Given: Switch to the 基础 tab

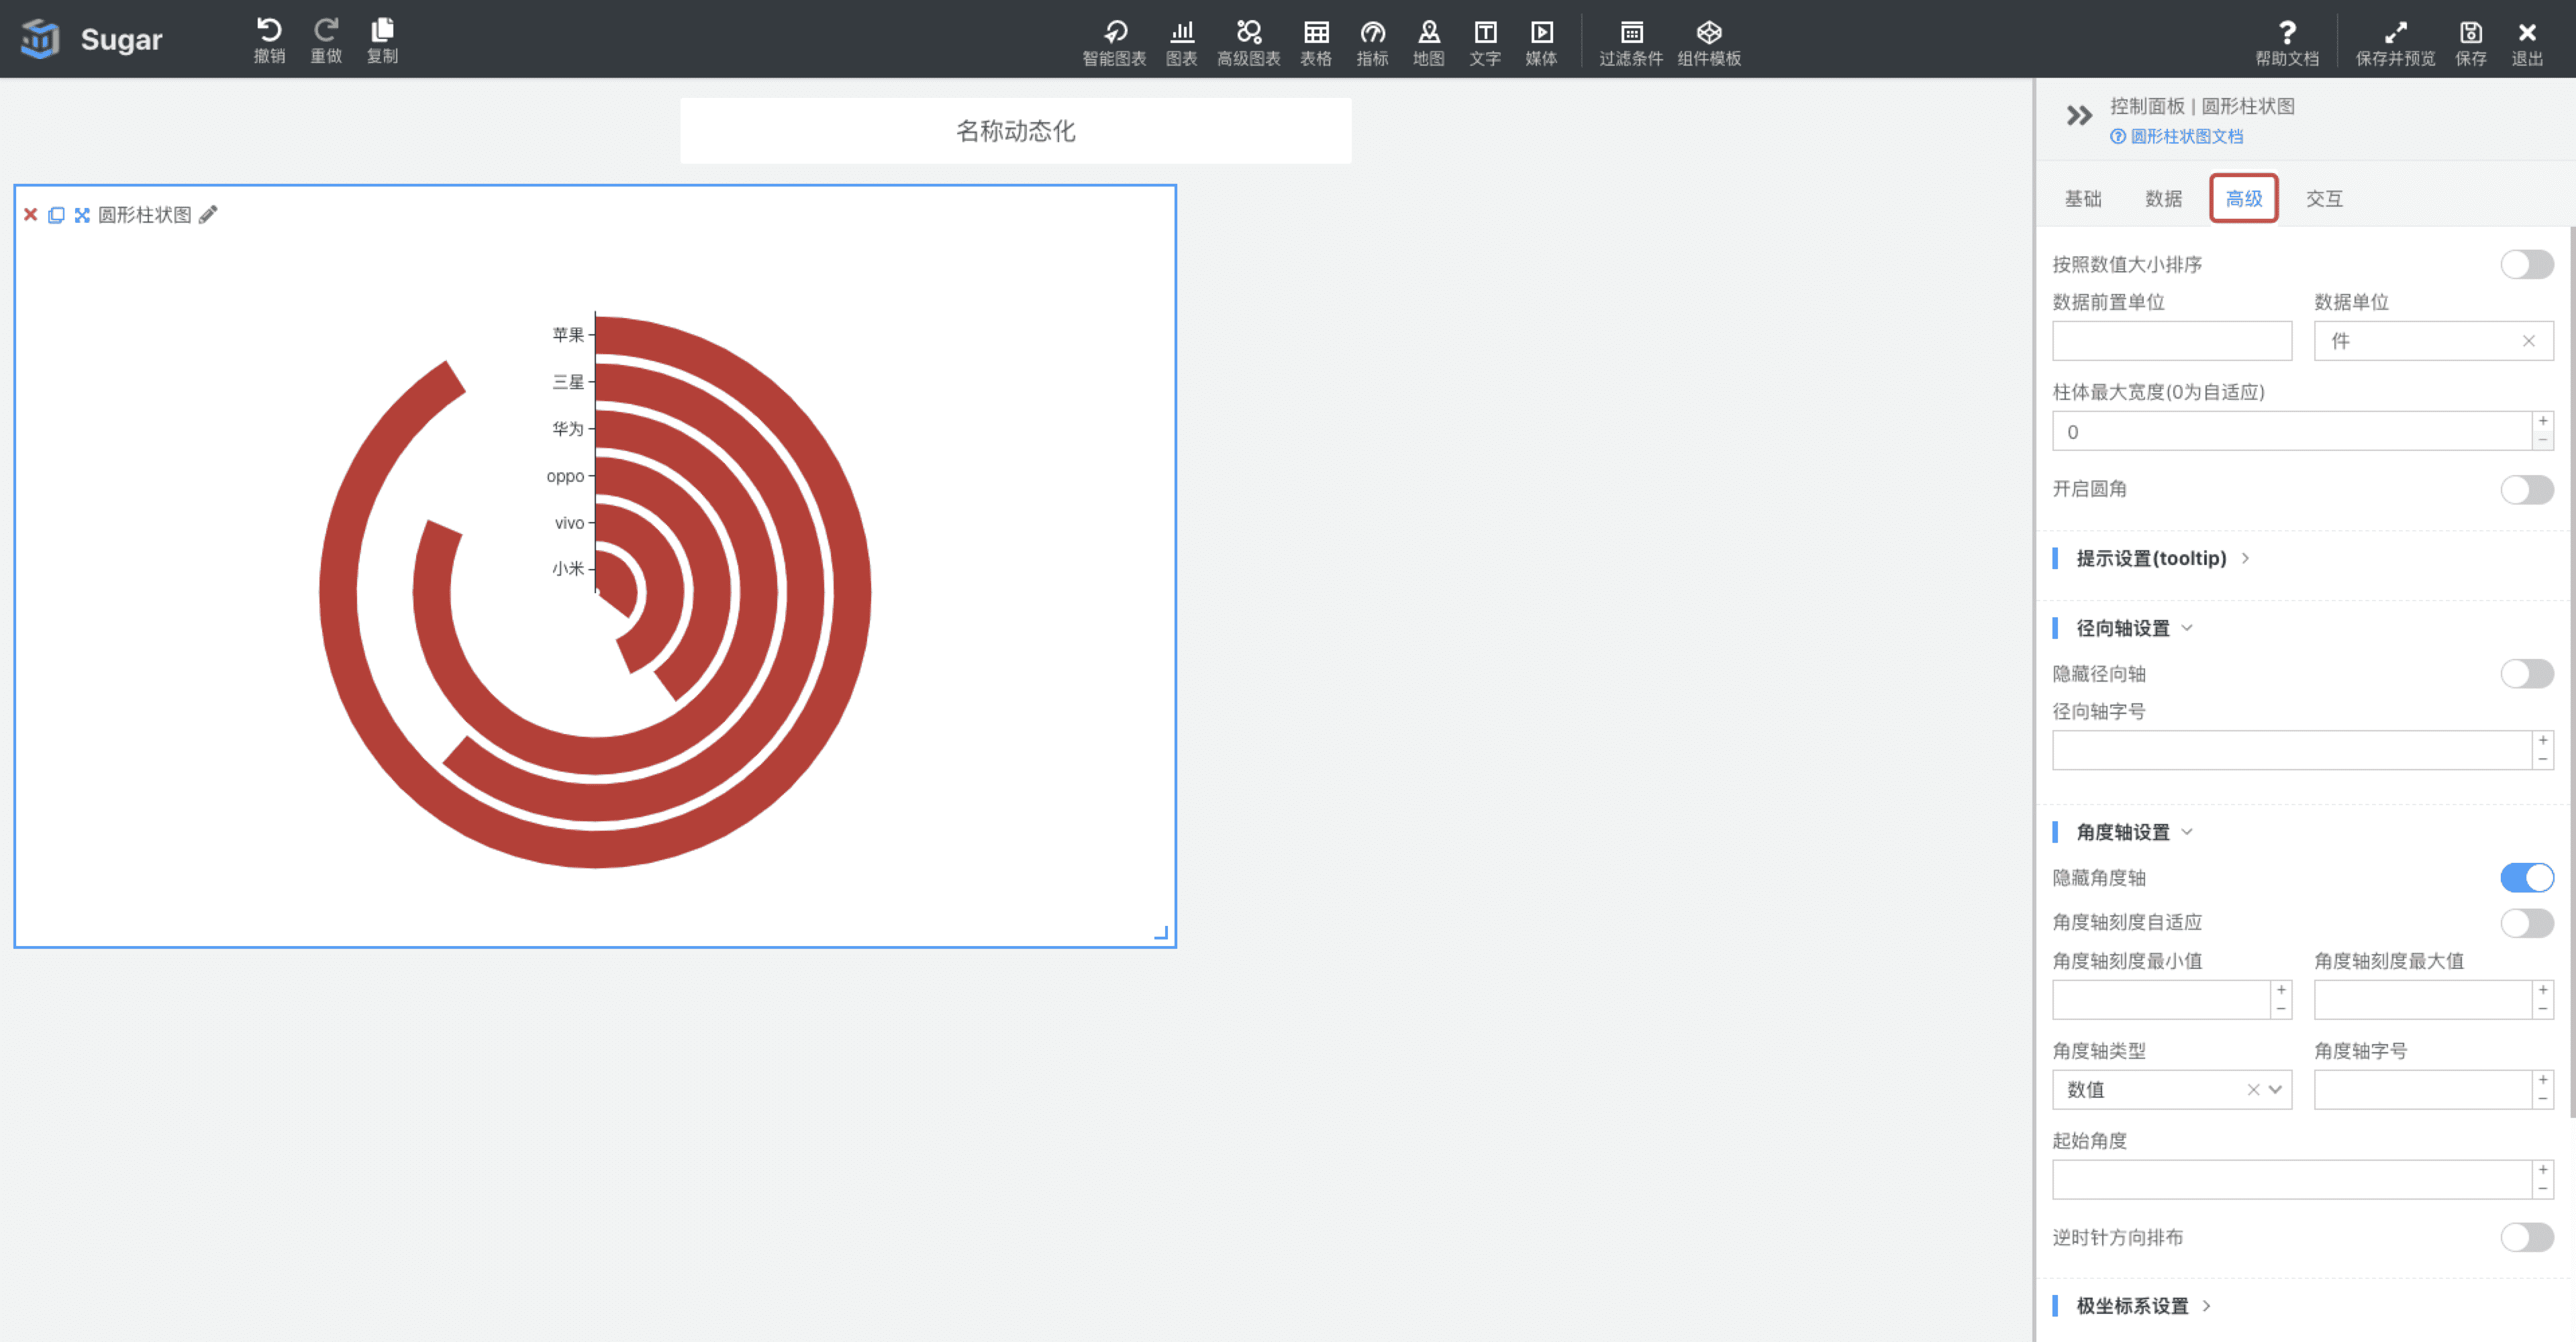Looking at the screenshot, I should (2082, 198).
